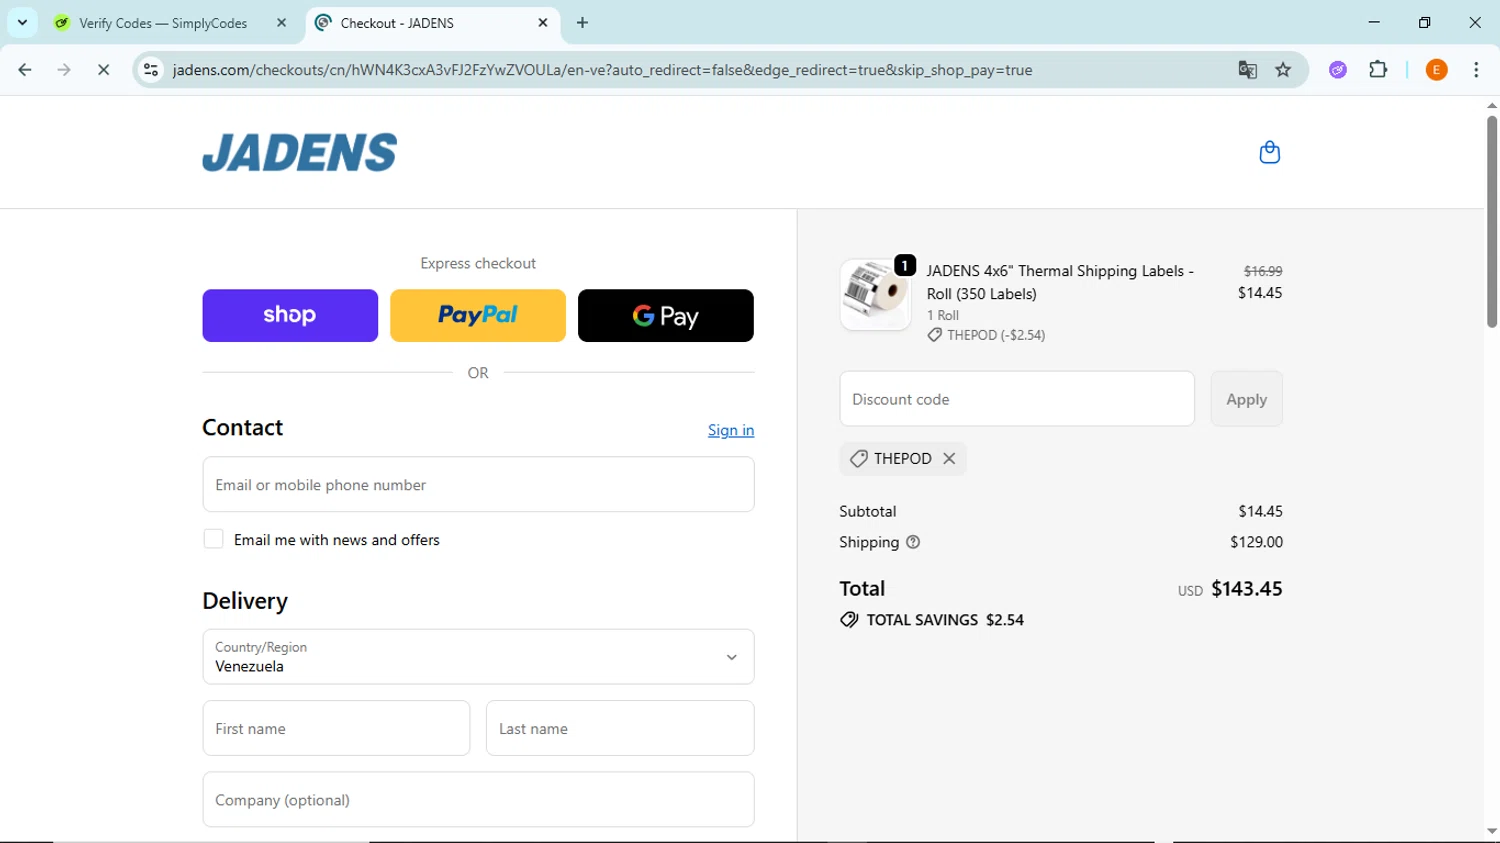1500x843 pixels.
Task: Click the page vertical scrollbar thumb
Action: click(x=1491, y=222)
